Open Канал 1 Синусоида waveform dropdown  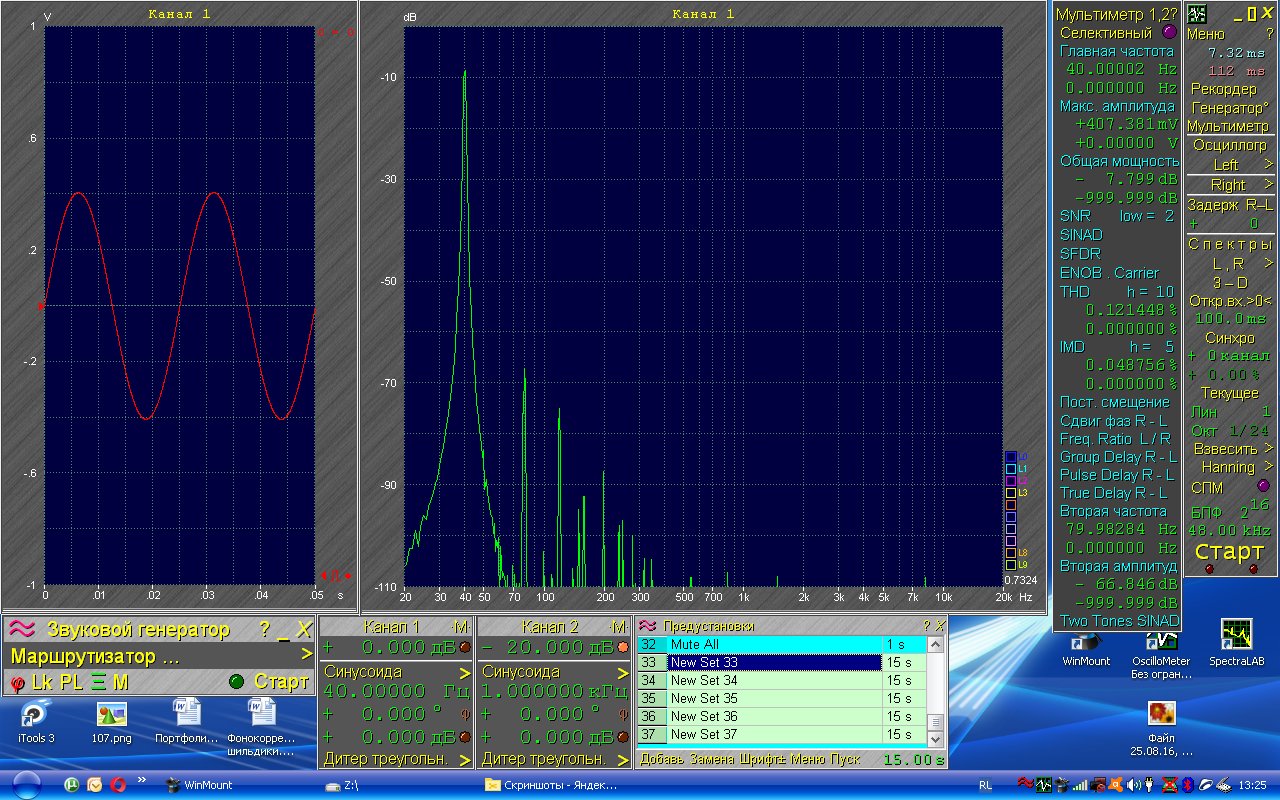pos(395,672)
